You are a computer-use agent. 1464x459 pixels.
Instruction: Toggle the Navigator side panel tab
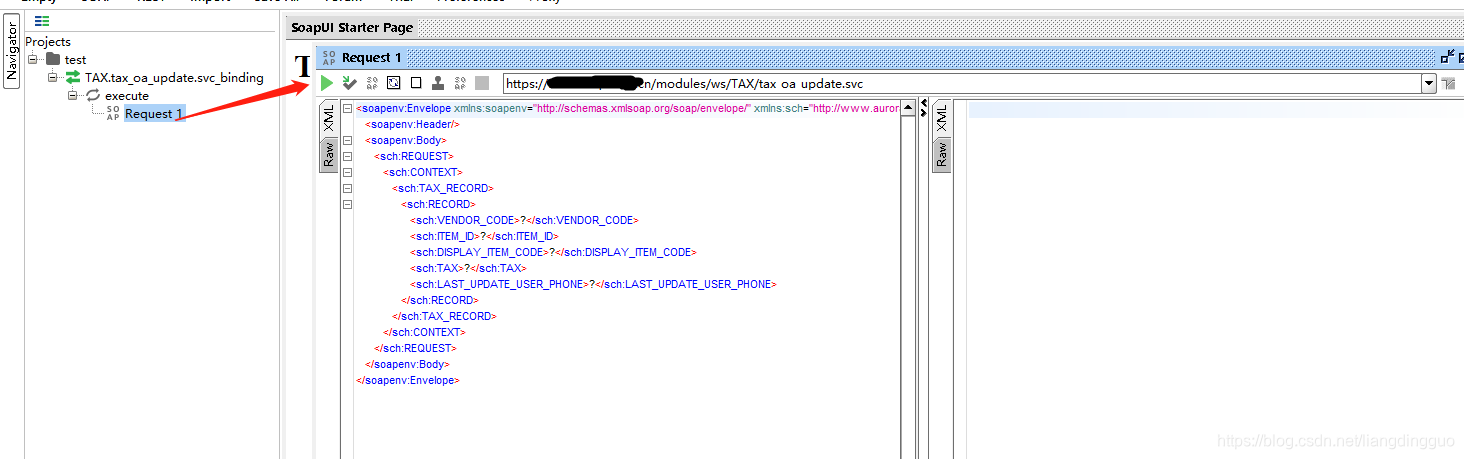[x=12, y=53]
